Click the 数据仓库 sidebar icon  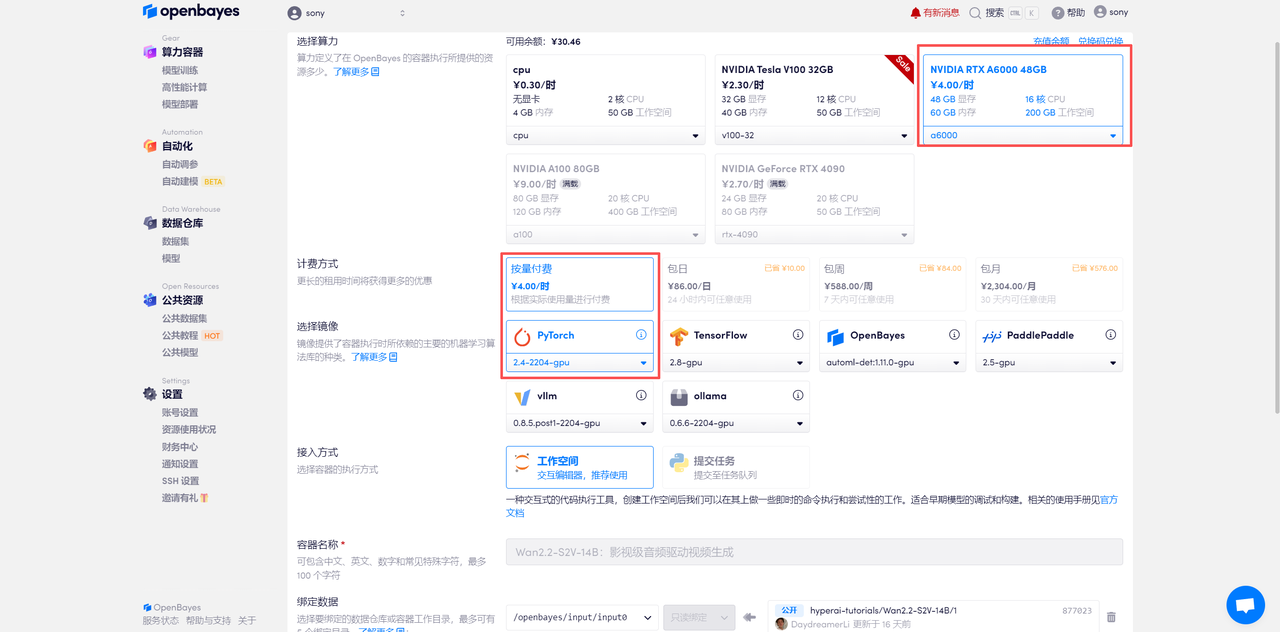click(x=150, y=223)
